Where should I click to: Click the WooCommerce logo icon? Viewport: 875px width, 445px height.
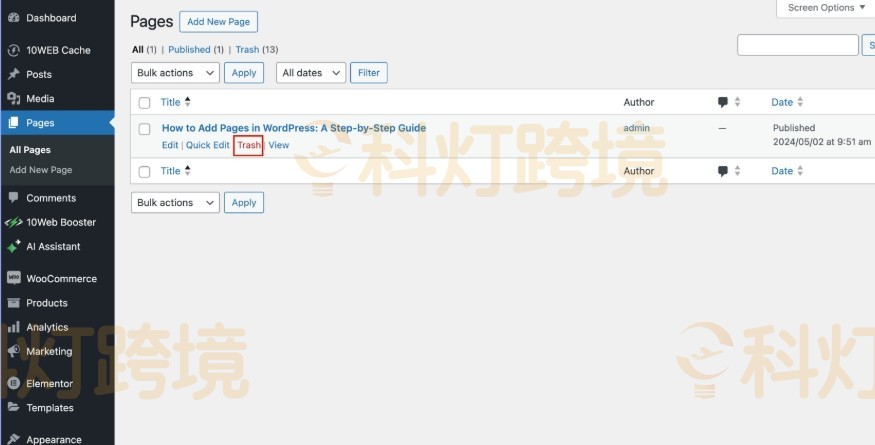pyautogui.click(x=13, y=278)
